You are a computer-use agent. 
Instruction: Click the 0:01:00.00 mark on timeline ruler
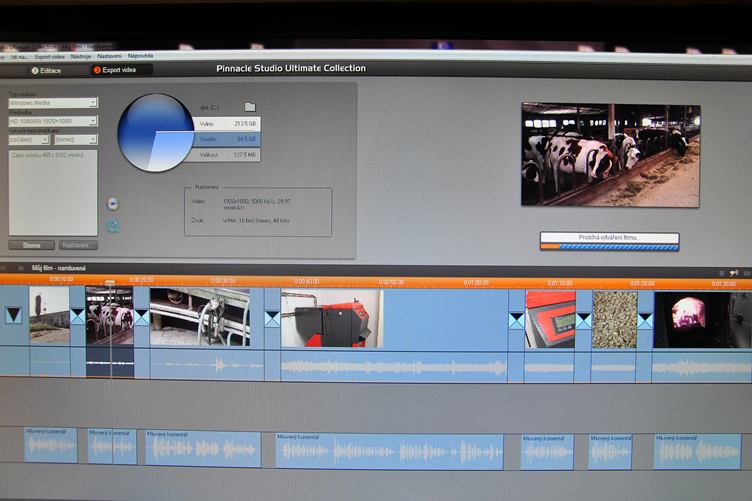[x=476, y=283]
